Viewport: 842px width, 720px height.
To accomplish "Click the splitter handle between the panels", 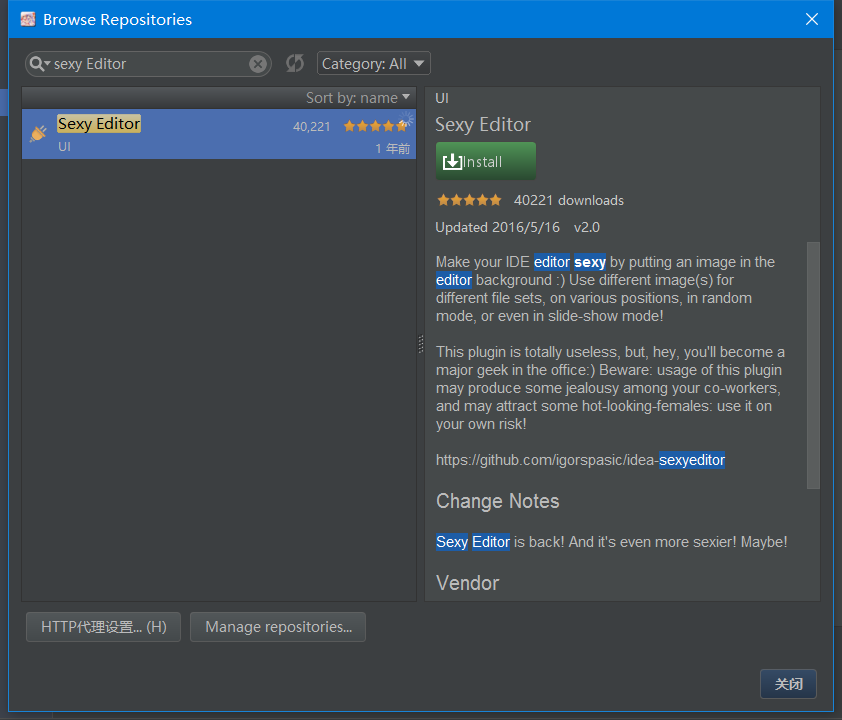I will pos(420,344).
